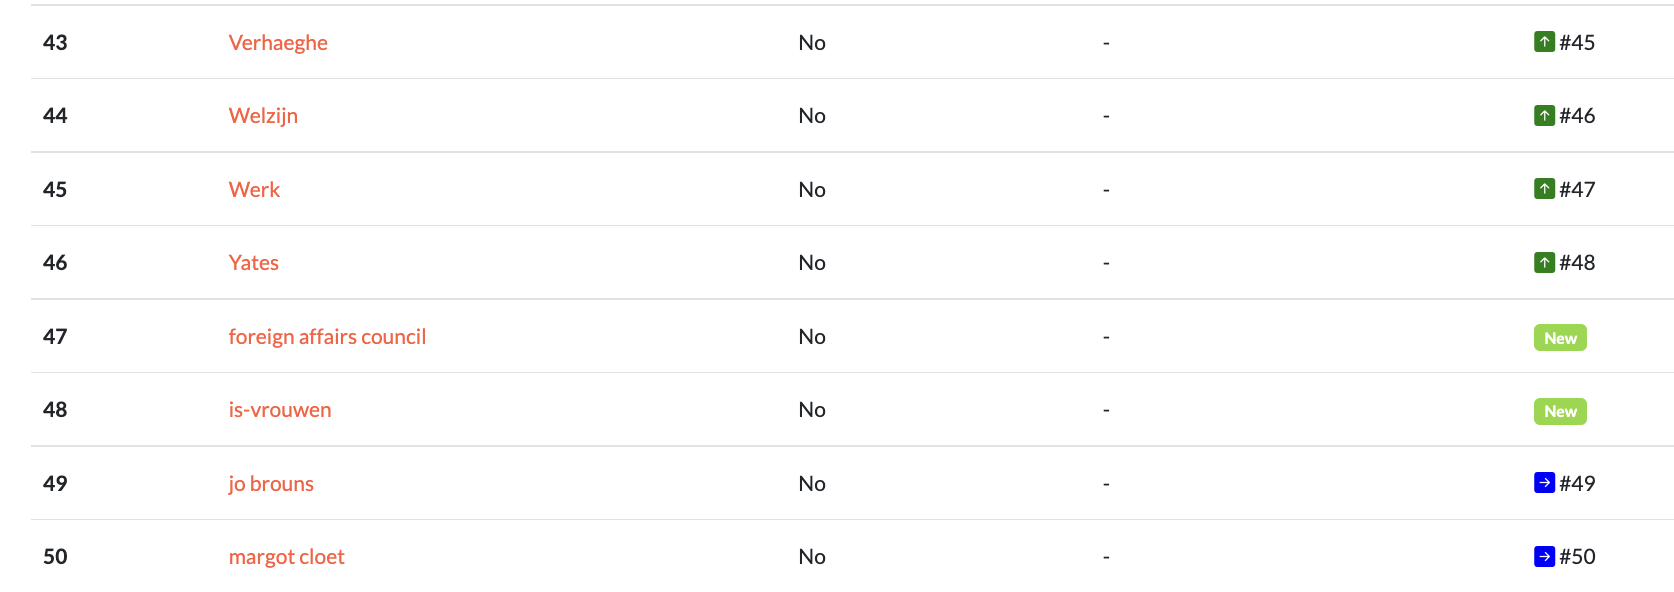1674x592 pixels.
Task: Open the Verhaeghe keyword link
Action: pyautogui.click(x=278, y=43)
